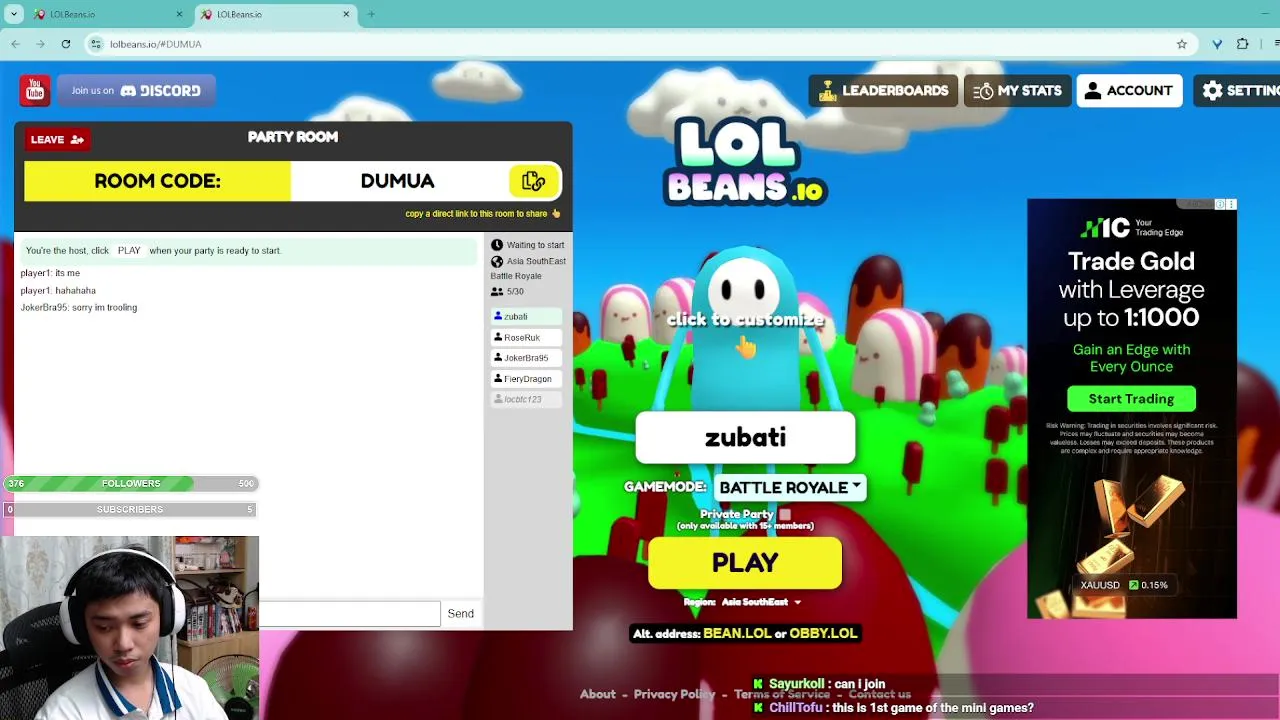This screenshot has height=720, width=1280.
Task: Click the inline PLAY word in host message
Action: (x=129, y=251)
